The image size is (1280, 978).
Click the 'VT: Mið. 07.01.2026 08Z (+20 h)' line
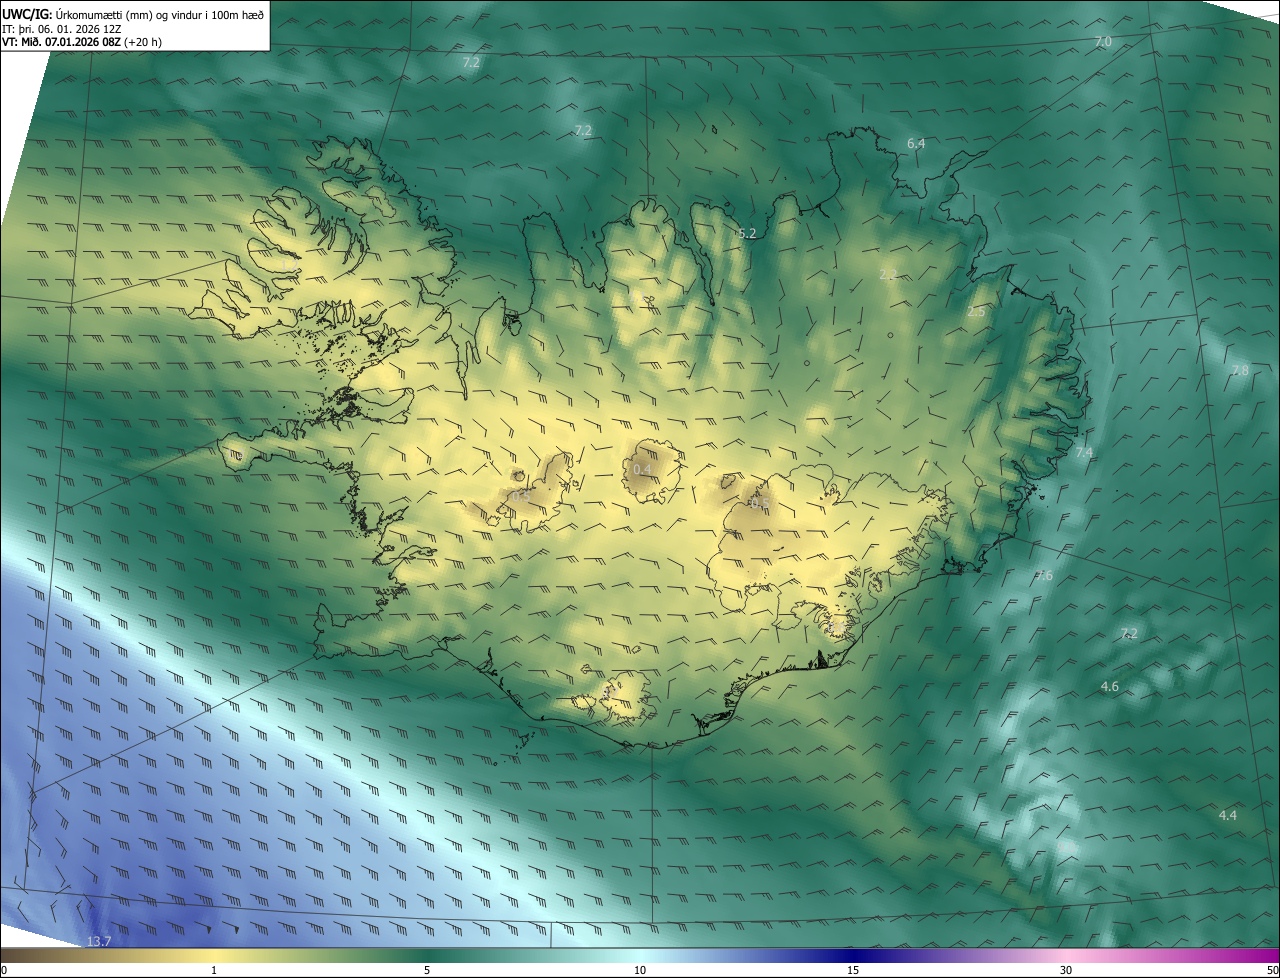coord(82,43)
